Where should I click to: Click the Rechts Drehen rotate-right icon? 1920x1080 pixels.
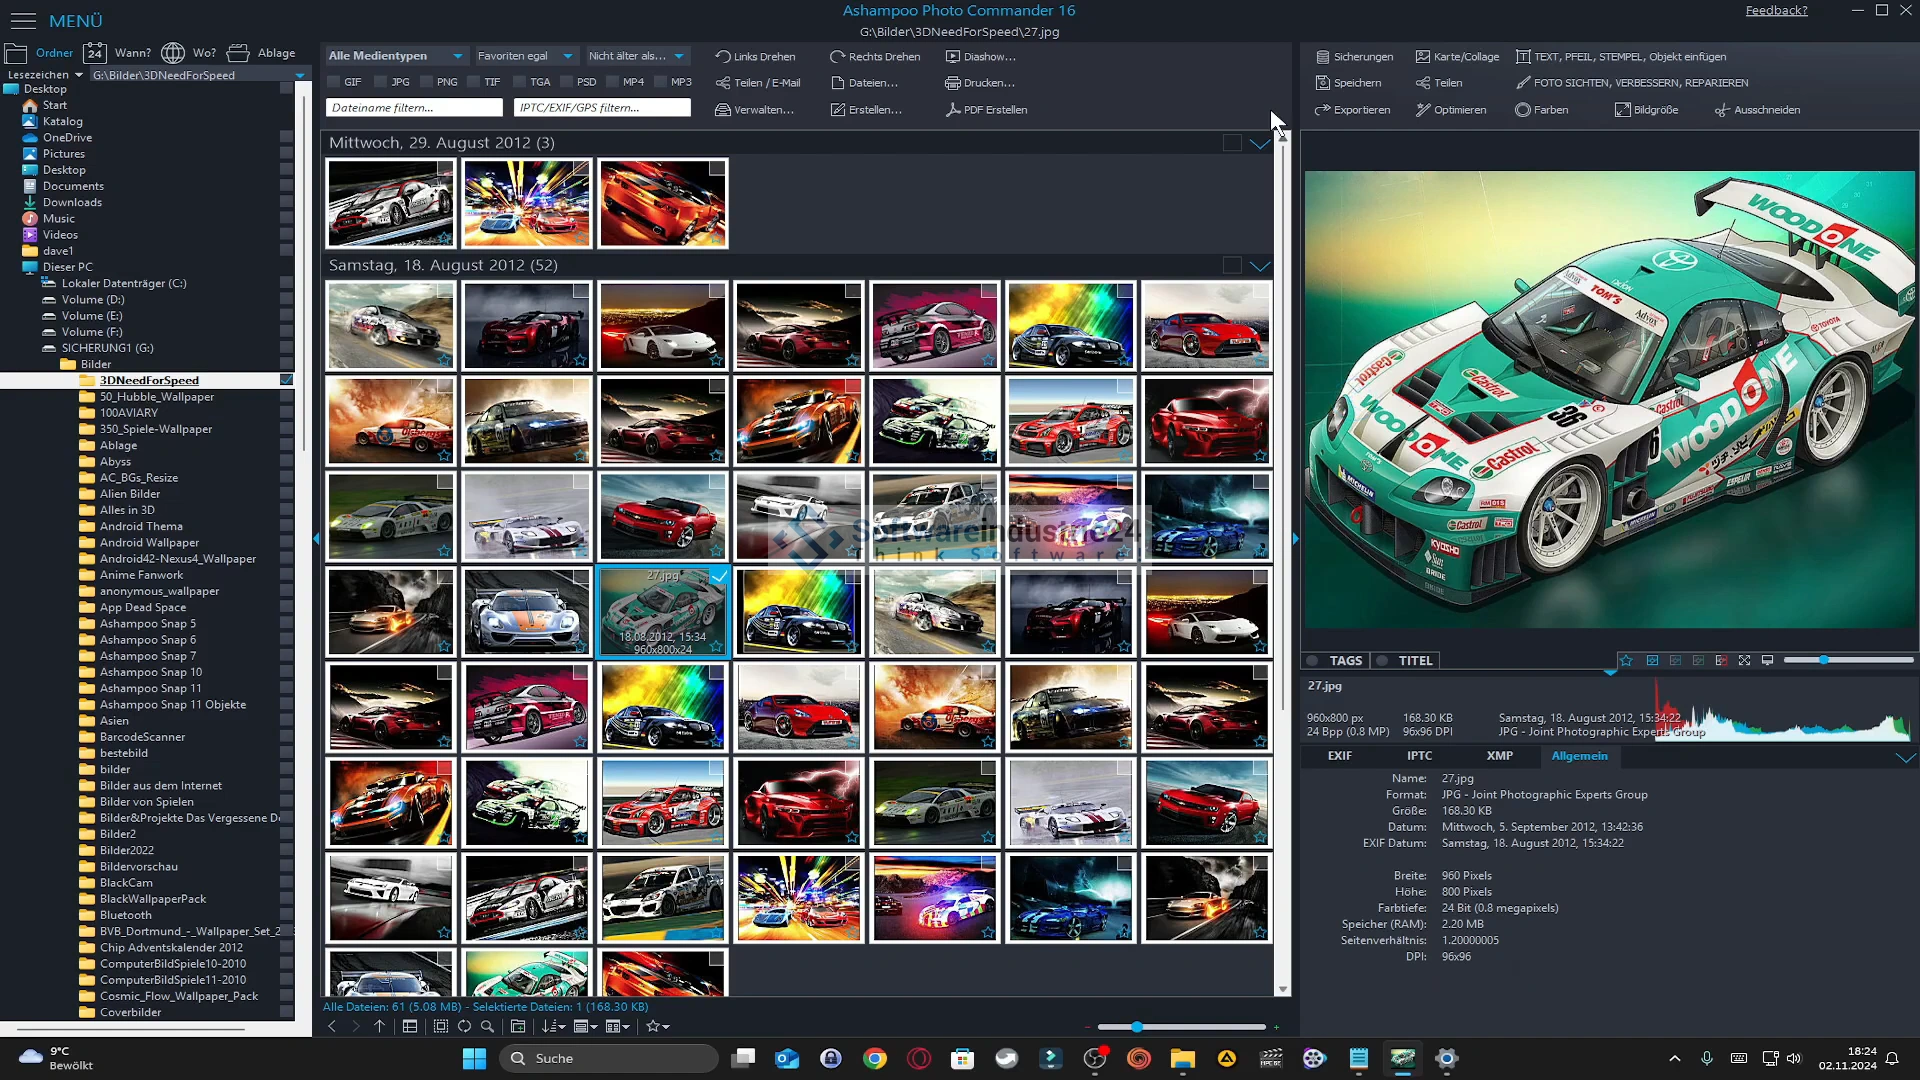click(837, 57)
